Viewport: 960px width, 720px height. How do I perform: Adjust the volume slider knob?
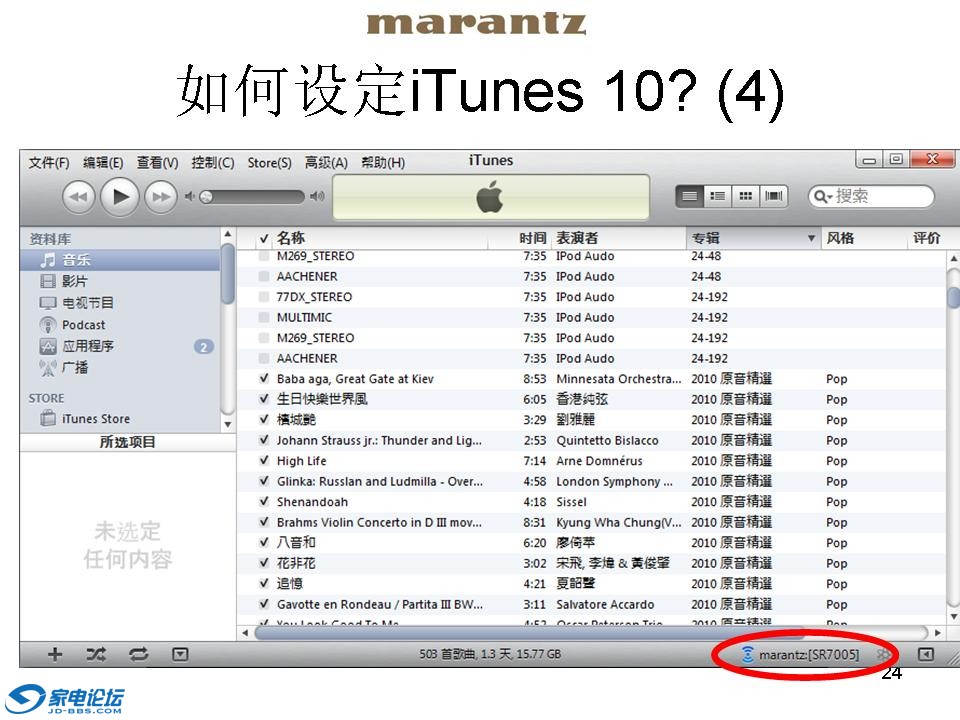(x=206, y=197)
